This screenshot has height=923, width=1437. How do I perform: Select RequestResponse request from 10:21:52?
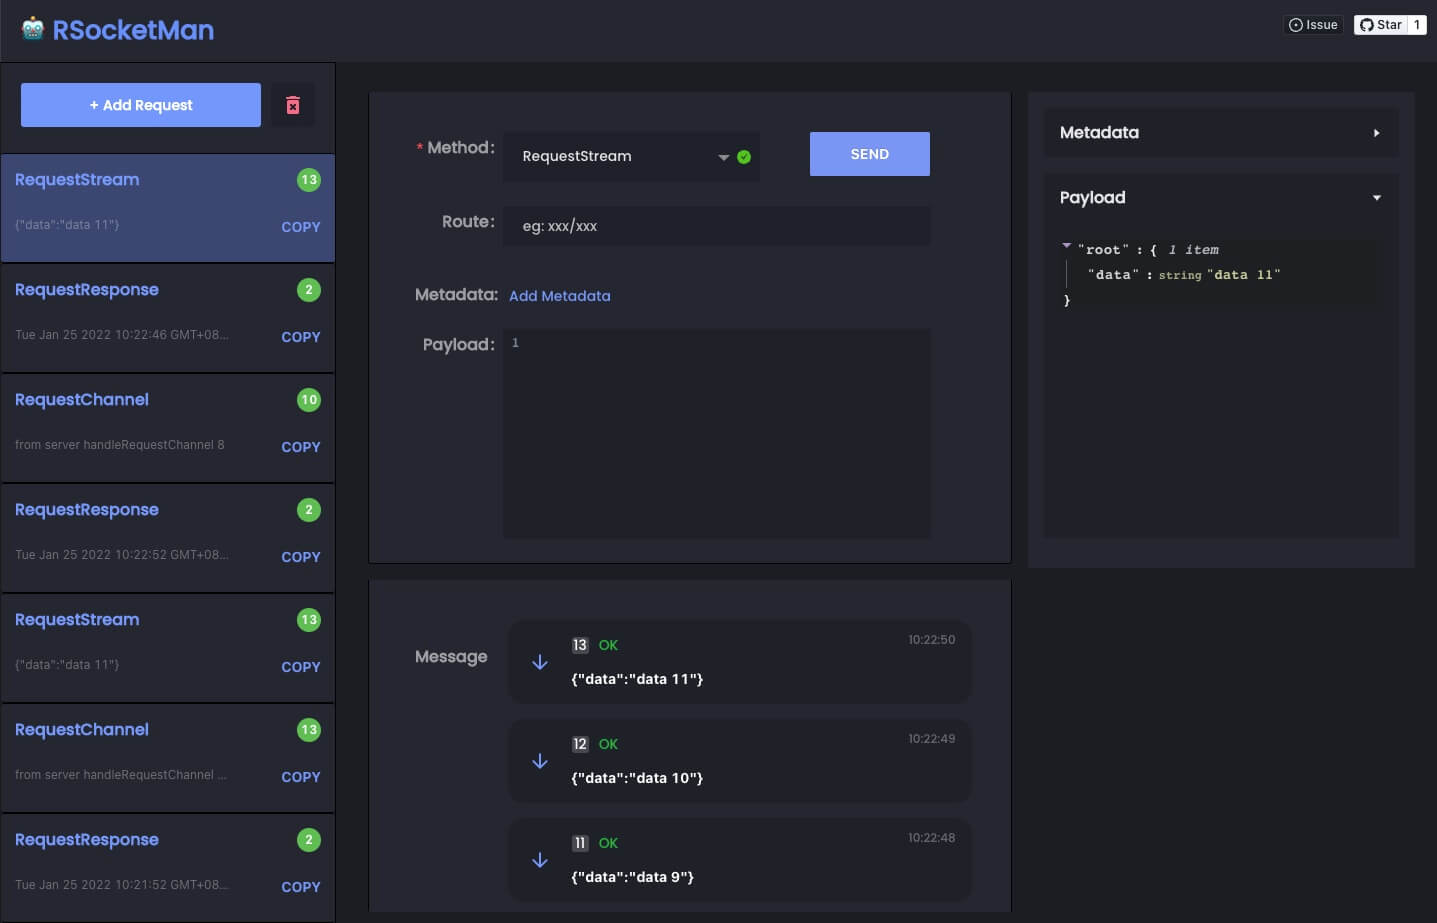pos(168,868)
